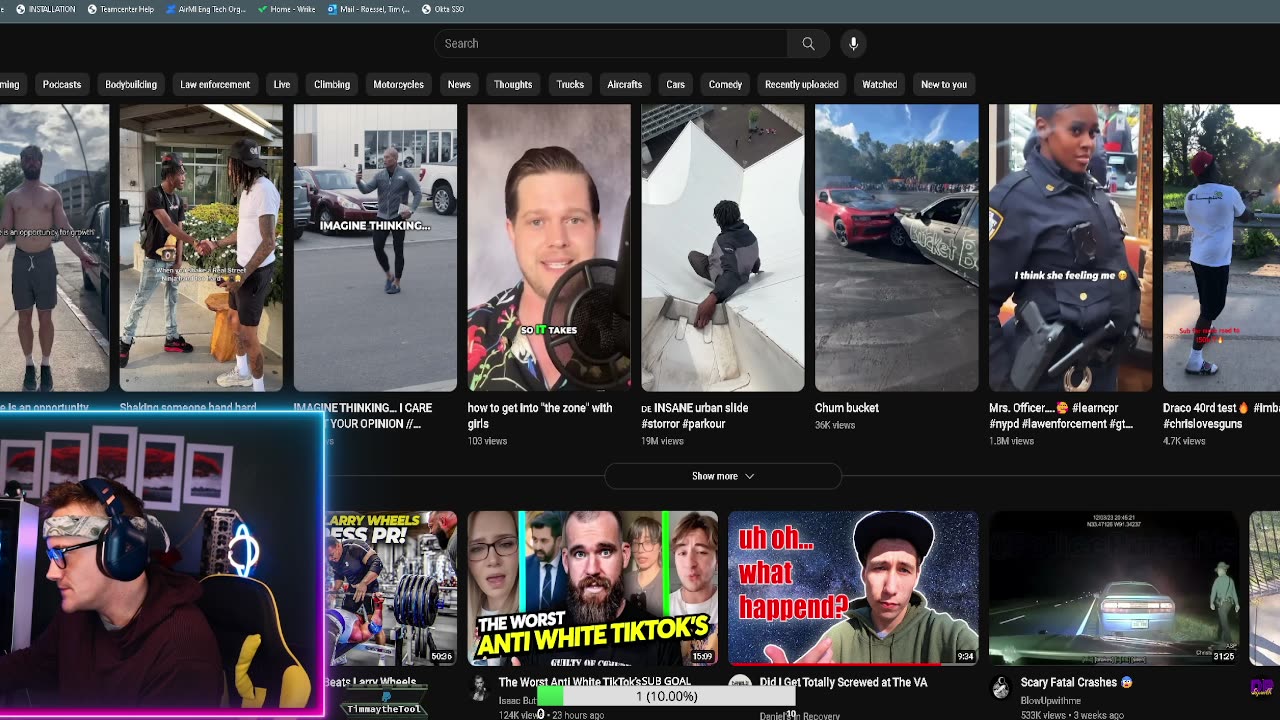Click into the YouTube Search field

[611, 43]
